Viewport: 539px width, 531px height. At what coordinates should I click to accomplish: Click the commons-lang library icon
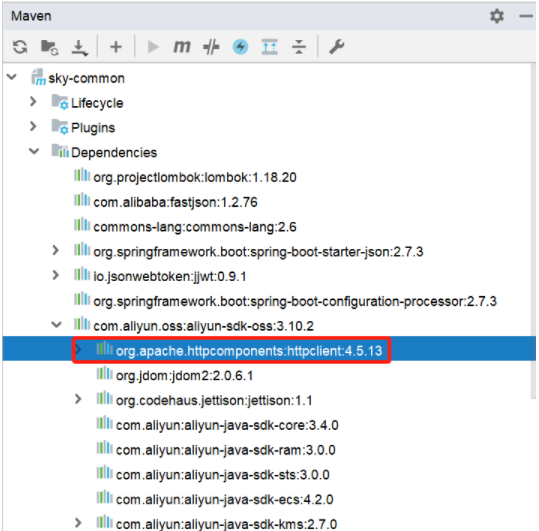pos(82,224)
